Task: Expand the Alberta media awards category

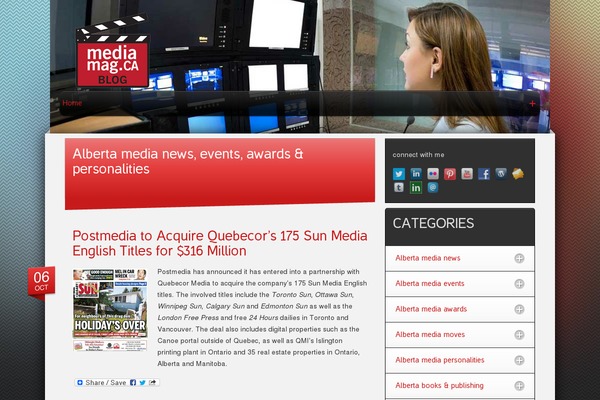Action: click(519, 309)
